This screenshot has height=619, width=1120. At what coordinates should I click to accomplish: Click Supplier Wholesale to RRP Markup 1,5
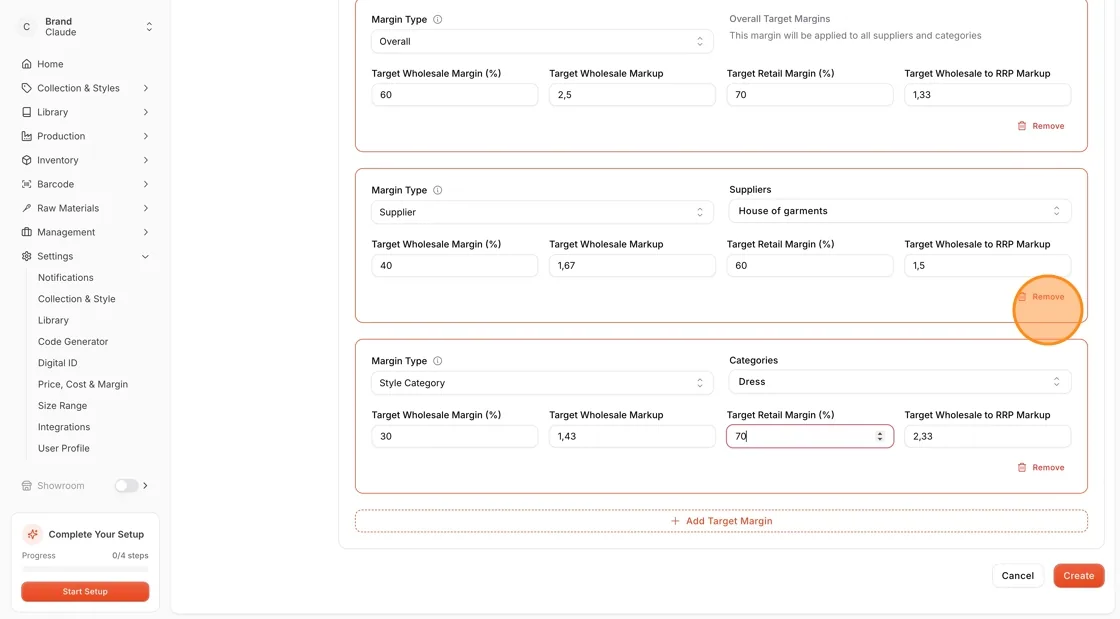pyautogui.click(x=988, y=266)
